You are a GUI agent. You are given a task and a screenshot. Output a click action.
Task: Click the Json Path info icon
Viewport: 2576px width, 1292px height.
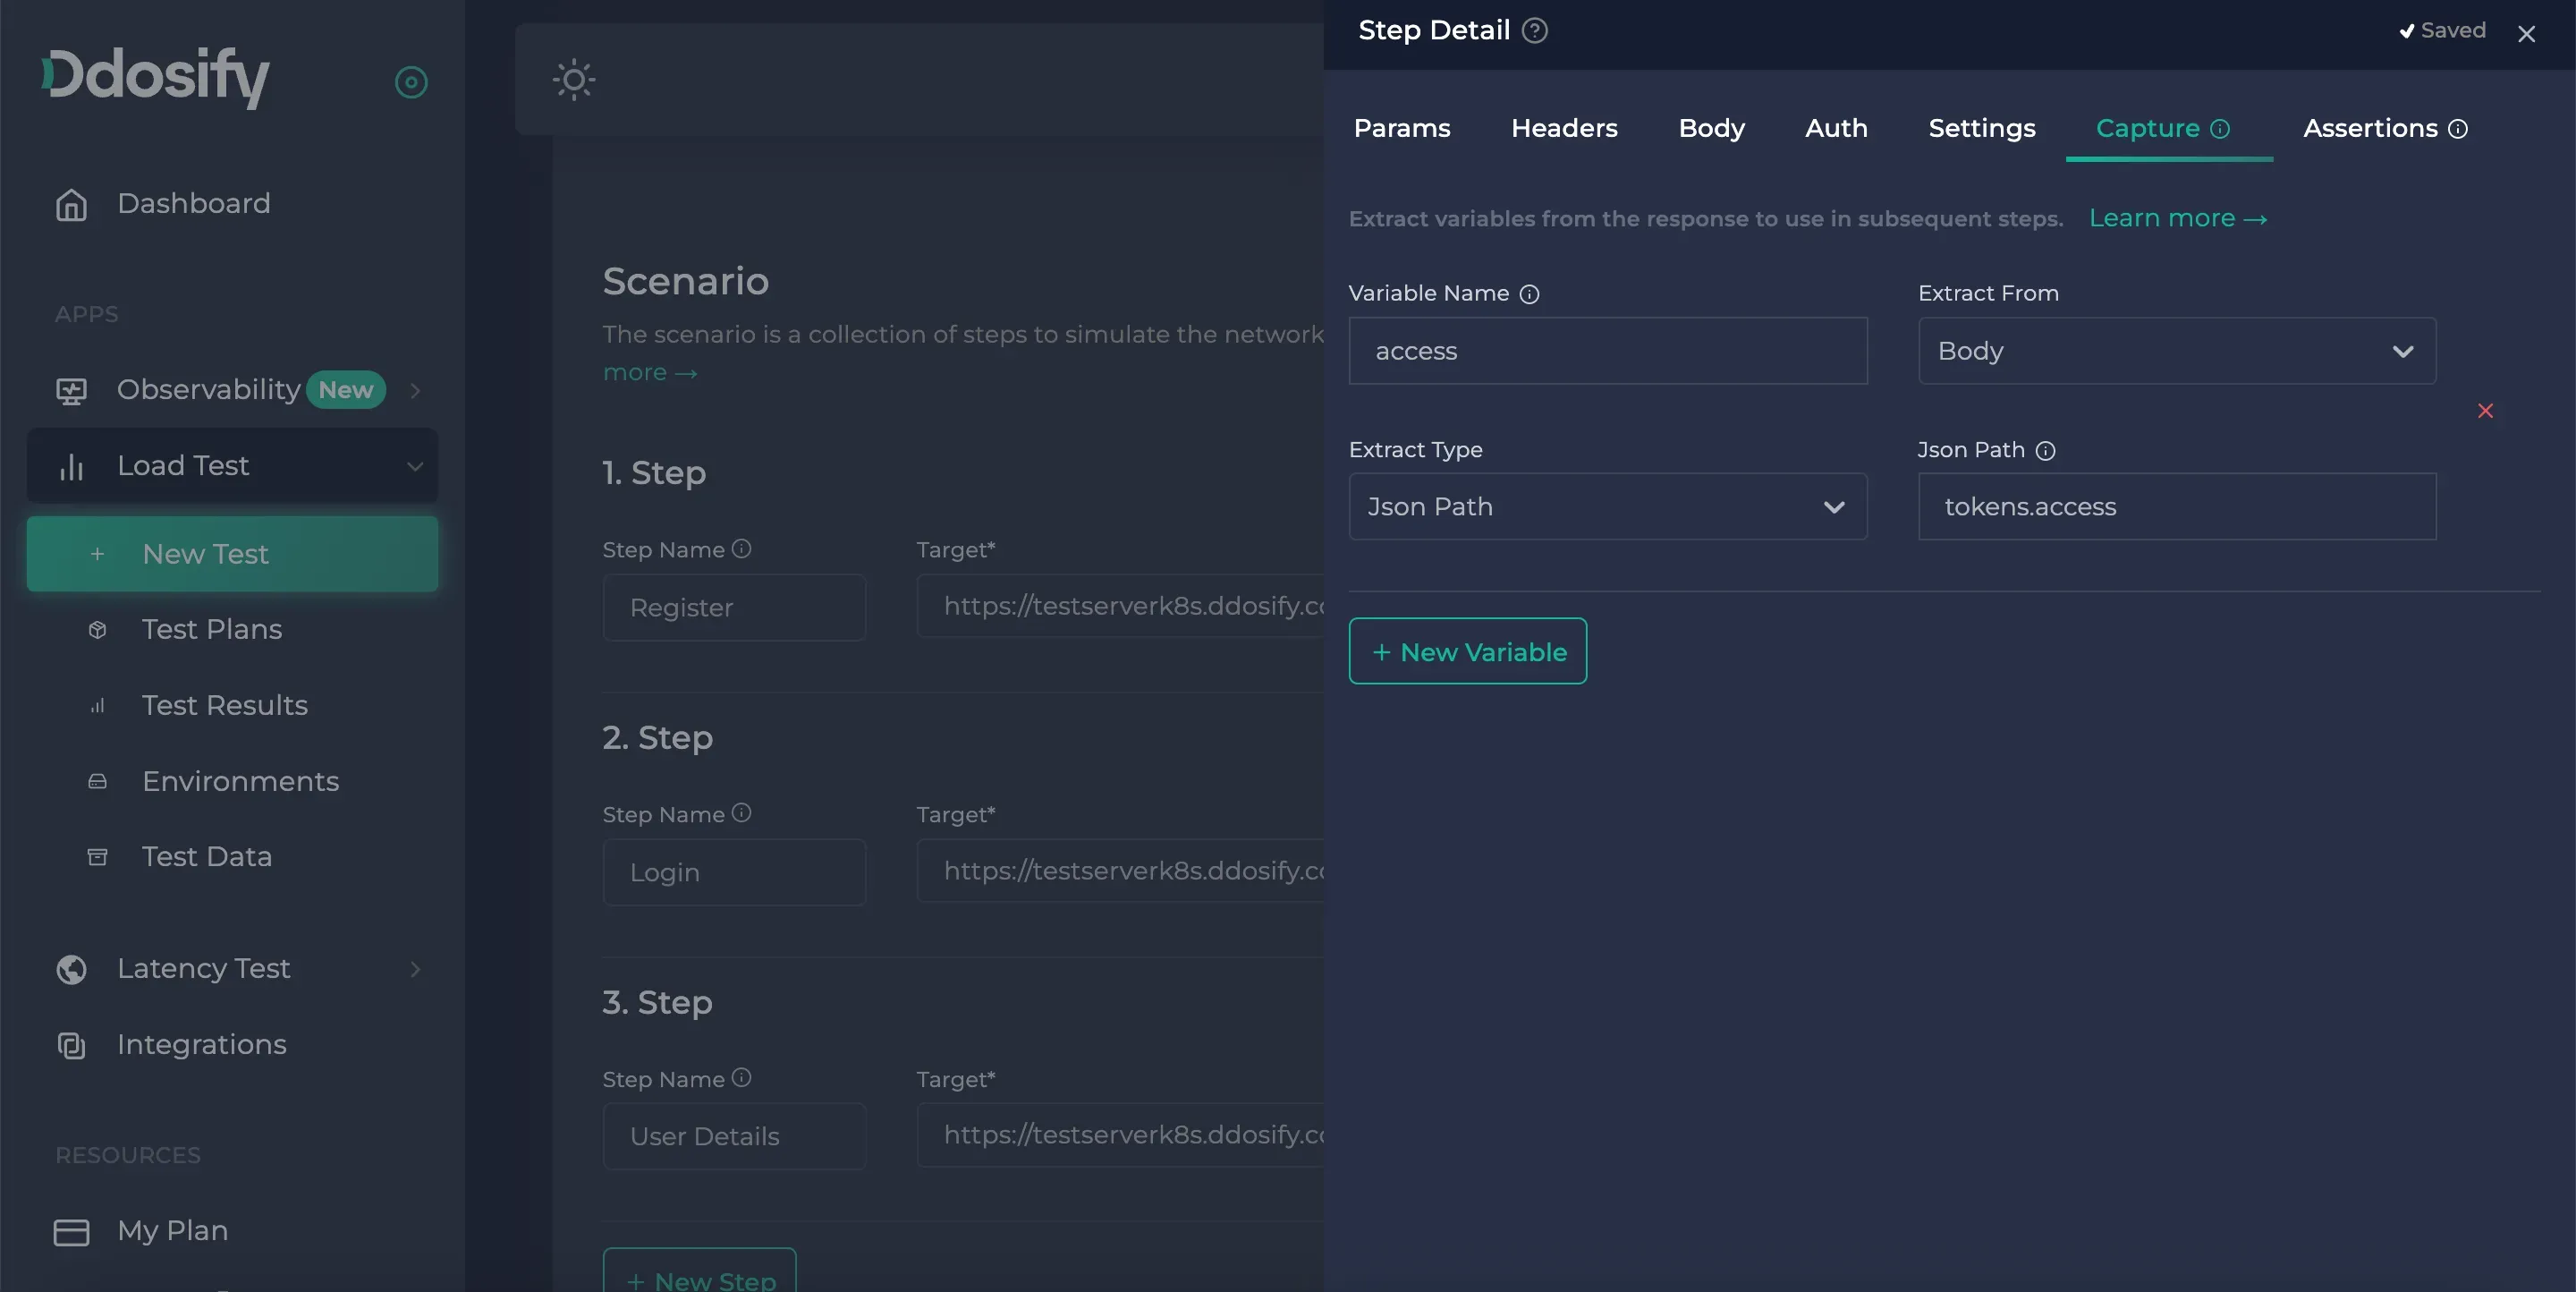tap(2045, 451)
